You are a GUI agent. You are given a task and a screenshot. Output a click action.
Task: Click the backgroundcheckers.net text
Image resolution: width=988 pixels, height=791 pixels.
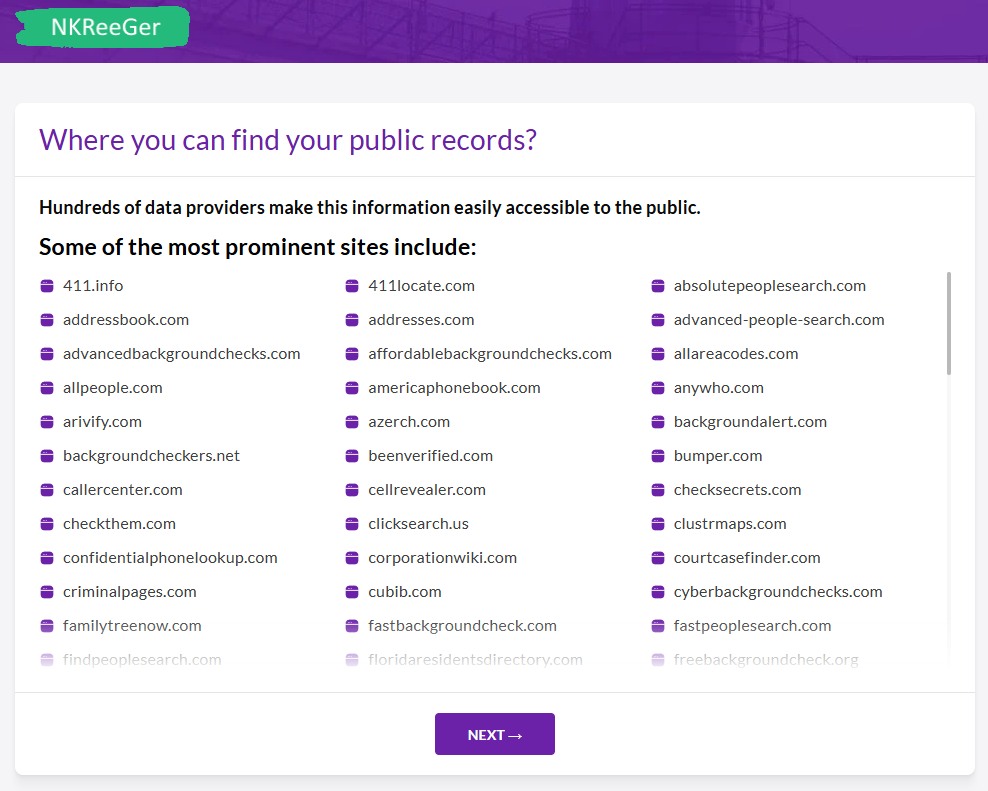pyautogui.click(x=151, y=456)
